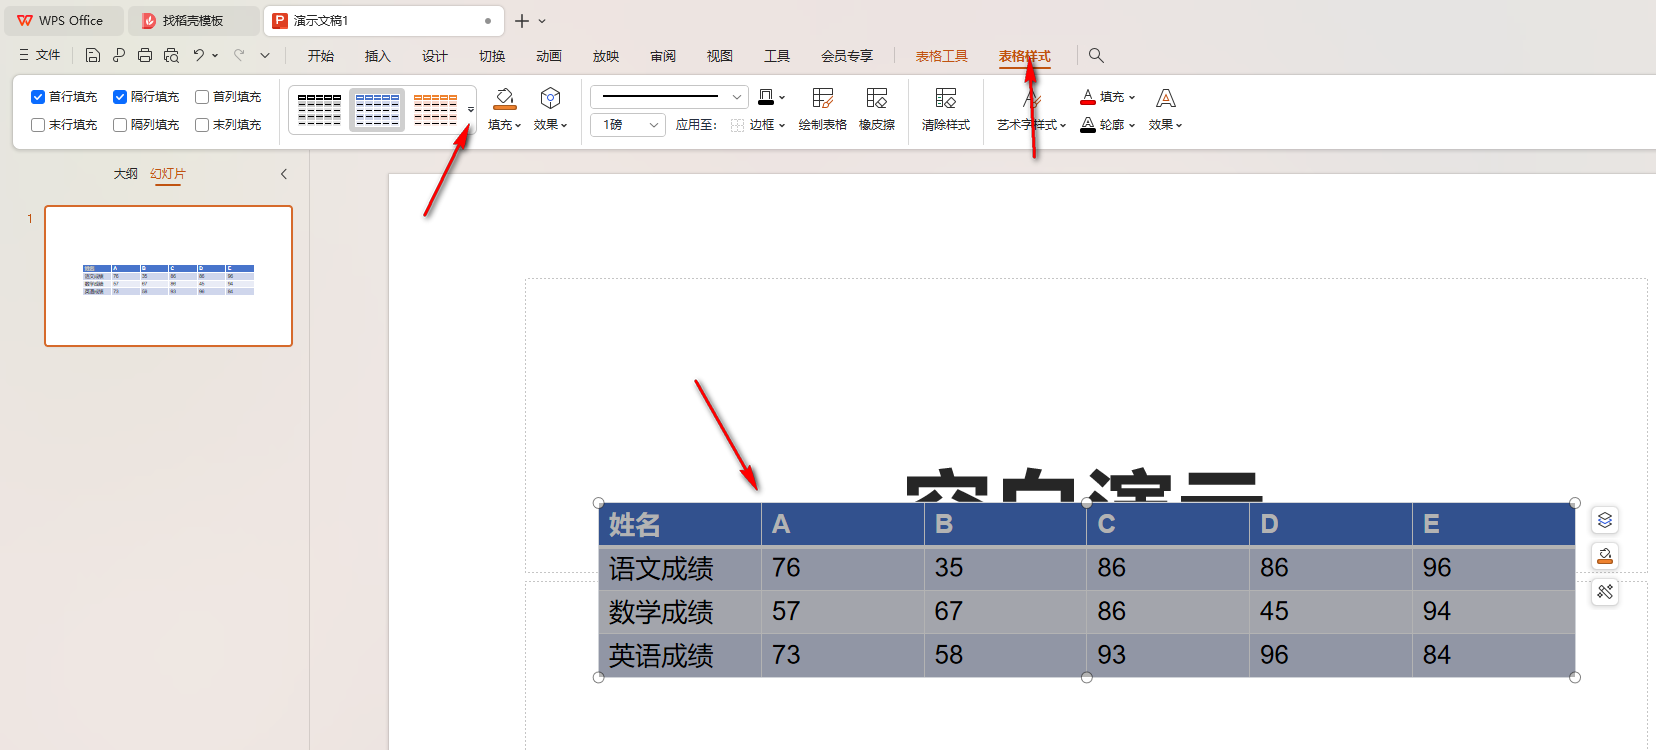
Task: Enable 首列填充 checkbox
Action: tap(202, 97)
